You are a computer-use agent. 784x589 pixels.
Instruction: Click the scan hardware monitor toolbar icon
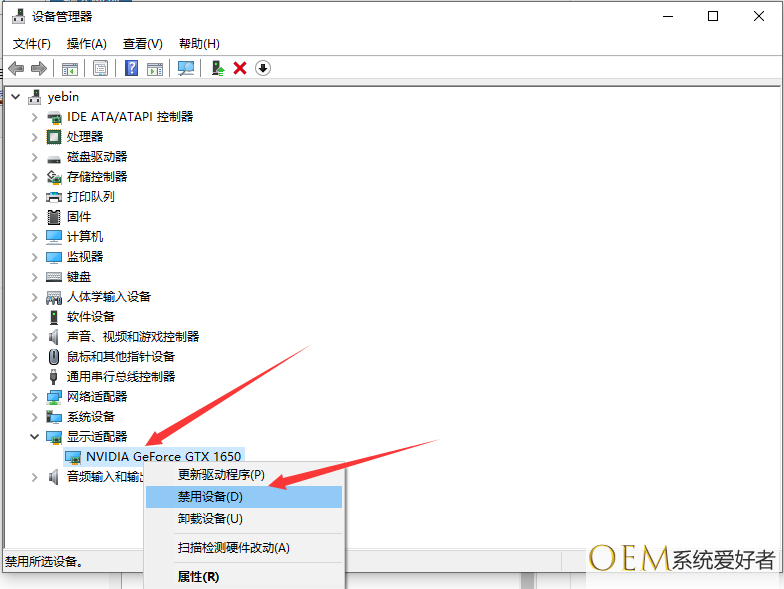coord(185,68)
